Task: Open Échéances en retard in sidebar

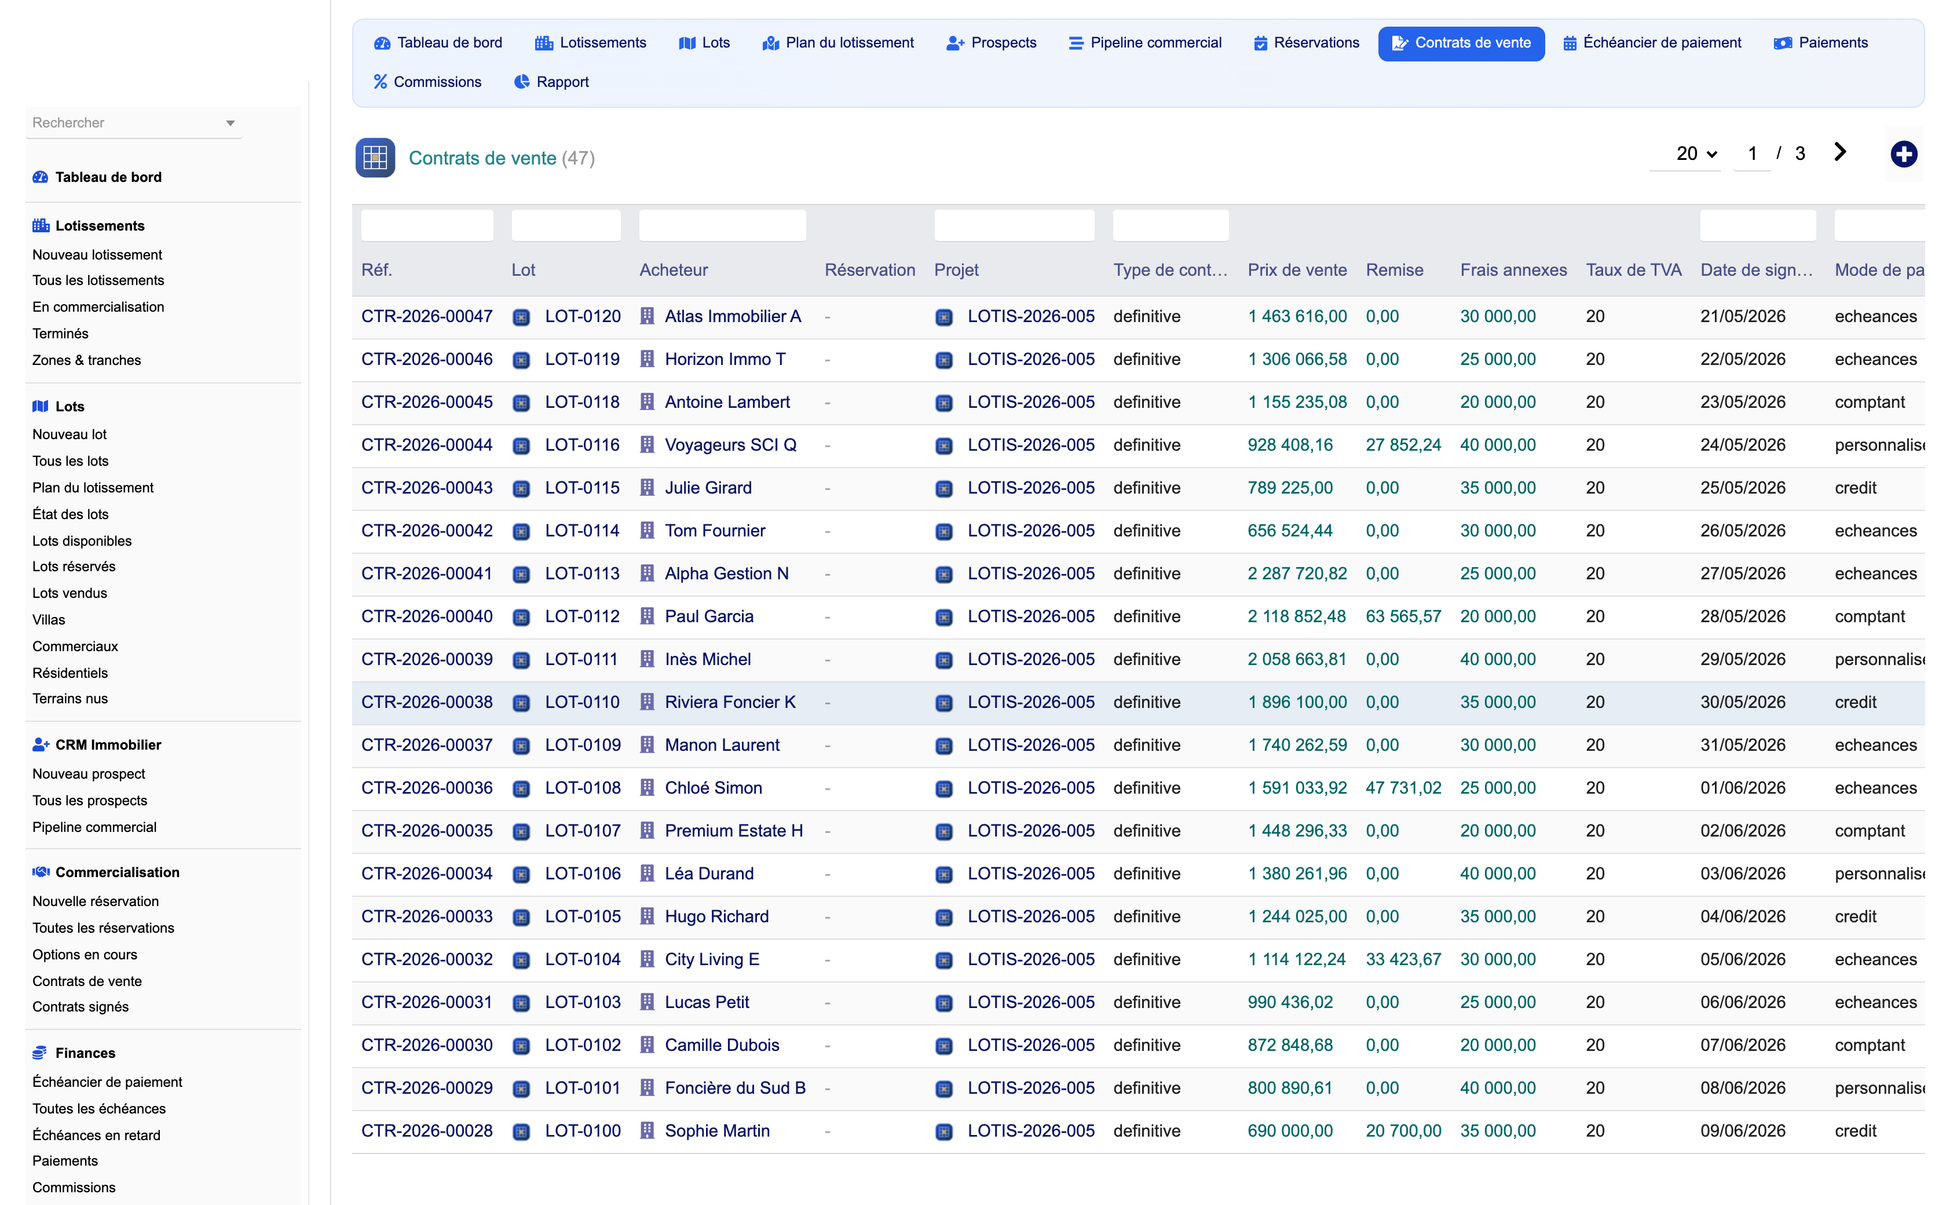Action: coord(96,1135)
